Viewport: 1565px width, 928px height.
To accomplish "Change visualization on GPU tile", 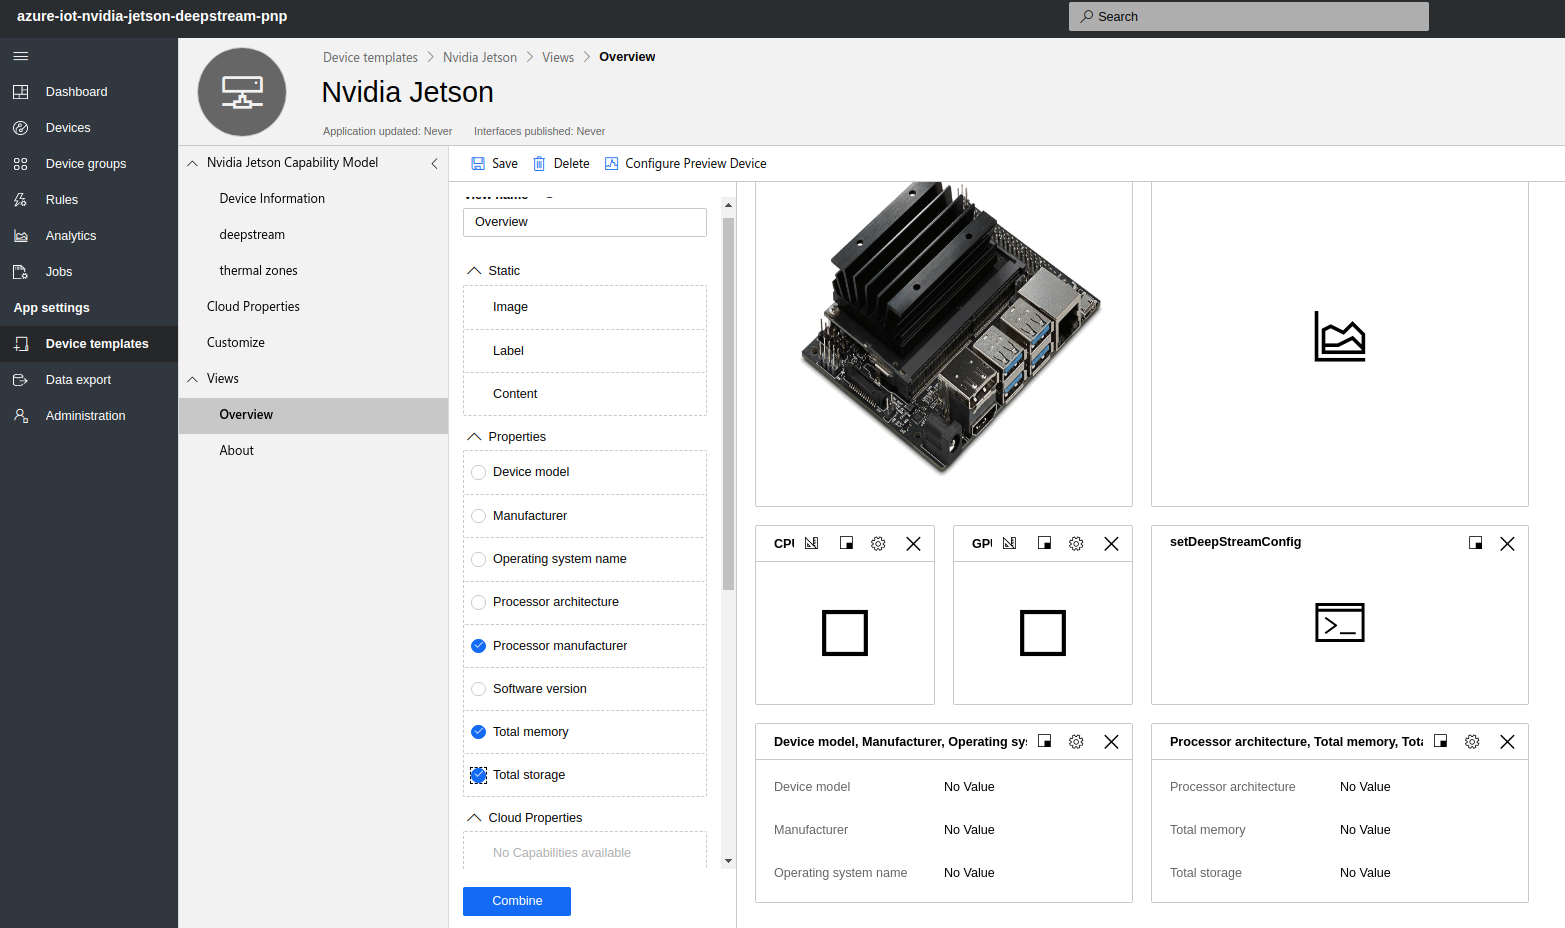I will [1009, 543].
